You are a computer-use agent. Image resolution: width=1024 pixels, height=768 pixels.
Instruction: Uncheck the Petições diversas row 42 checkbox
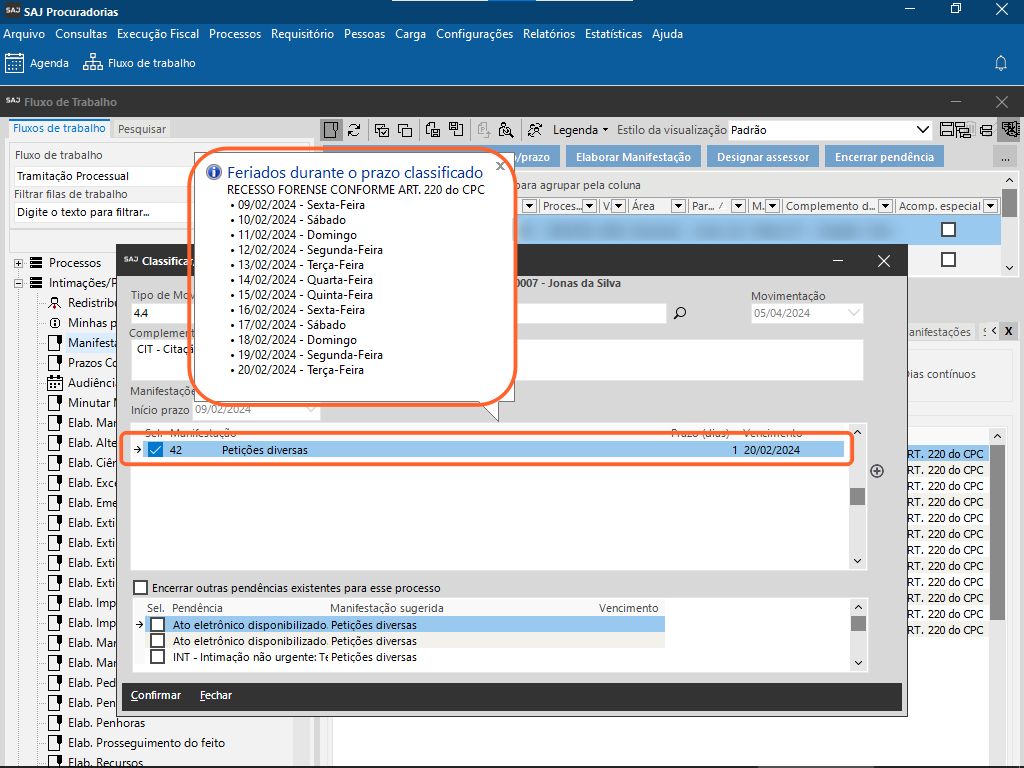pos(155,450)
